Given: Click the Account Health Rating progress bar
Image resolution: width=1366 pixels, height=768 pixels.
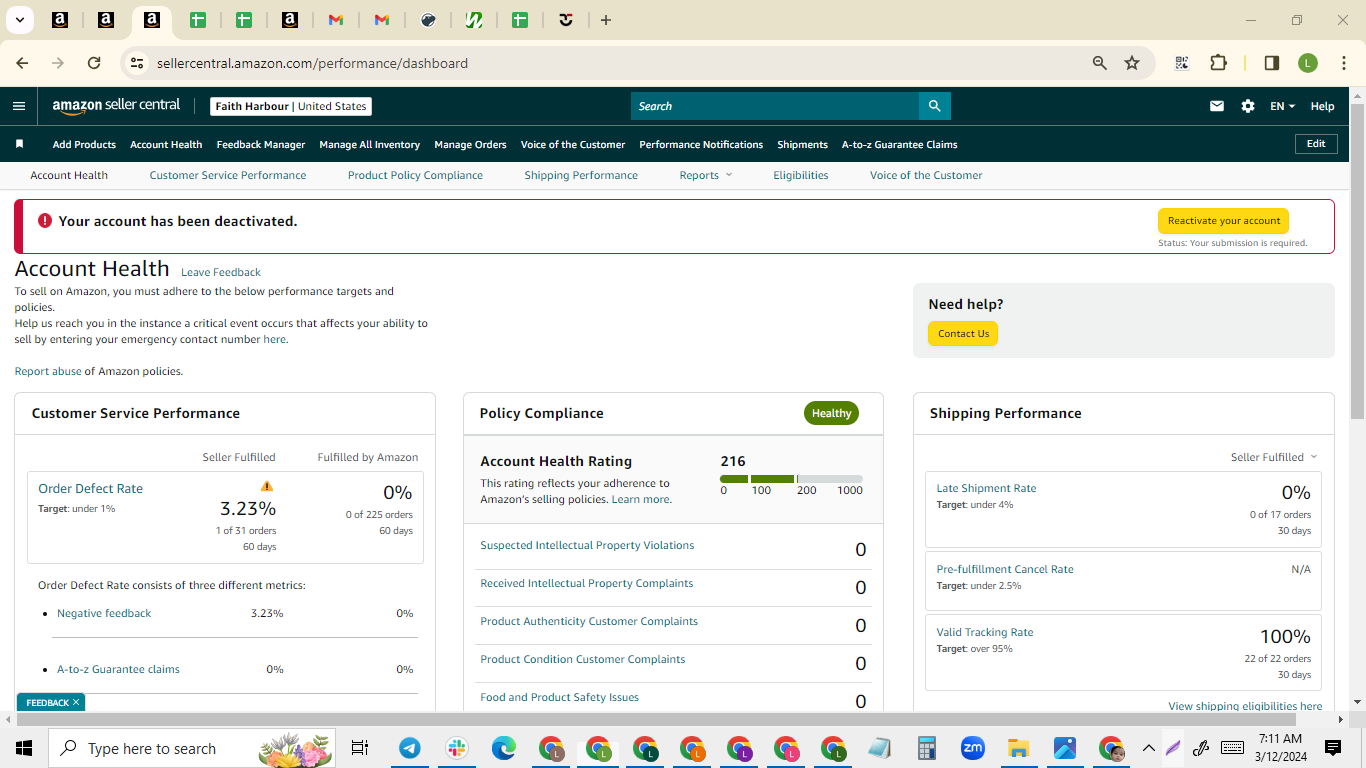Looking at the screenshot, I should coord(791,479).
